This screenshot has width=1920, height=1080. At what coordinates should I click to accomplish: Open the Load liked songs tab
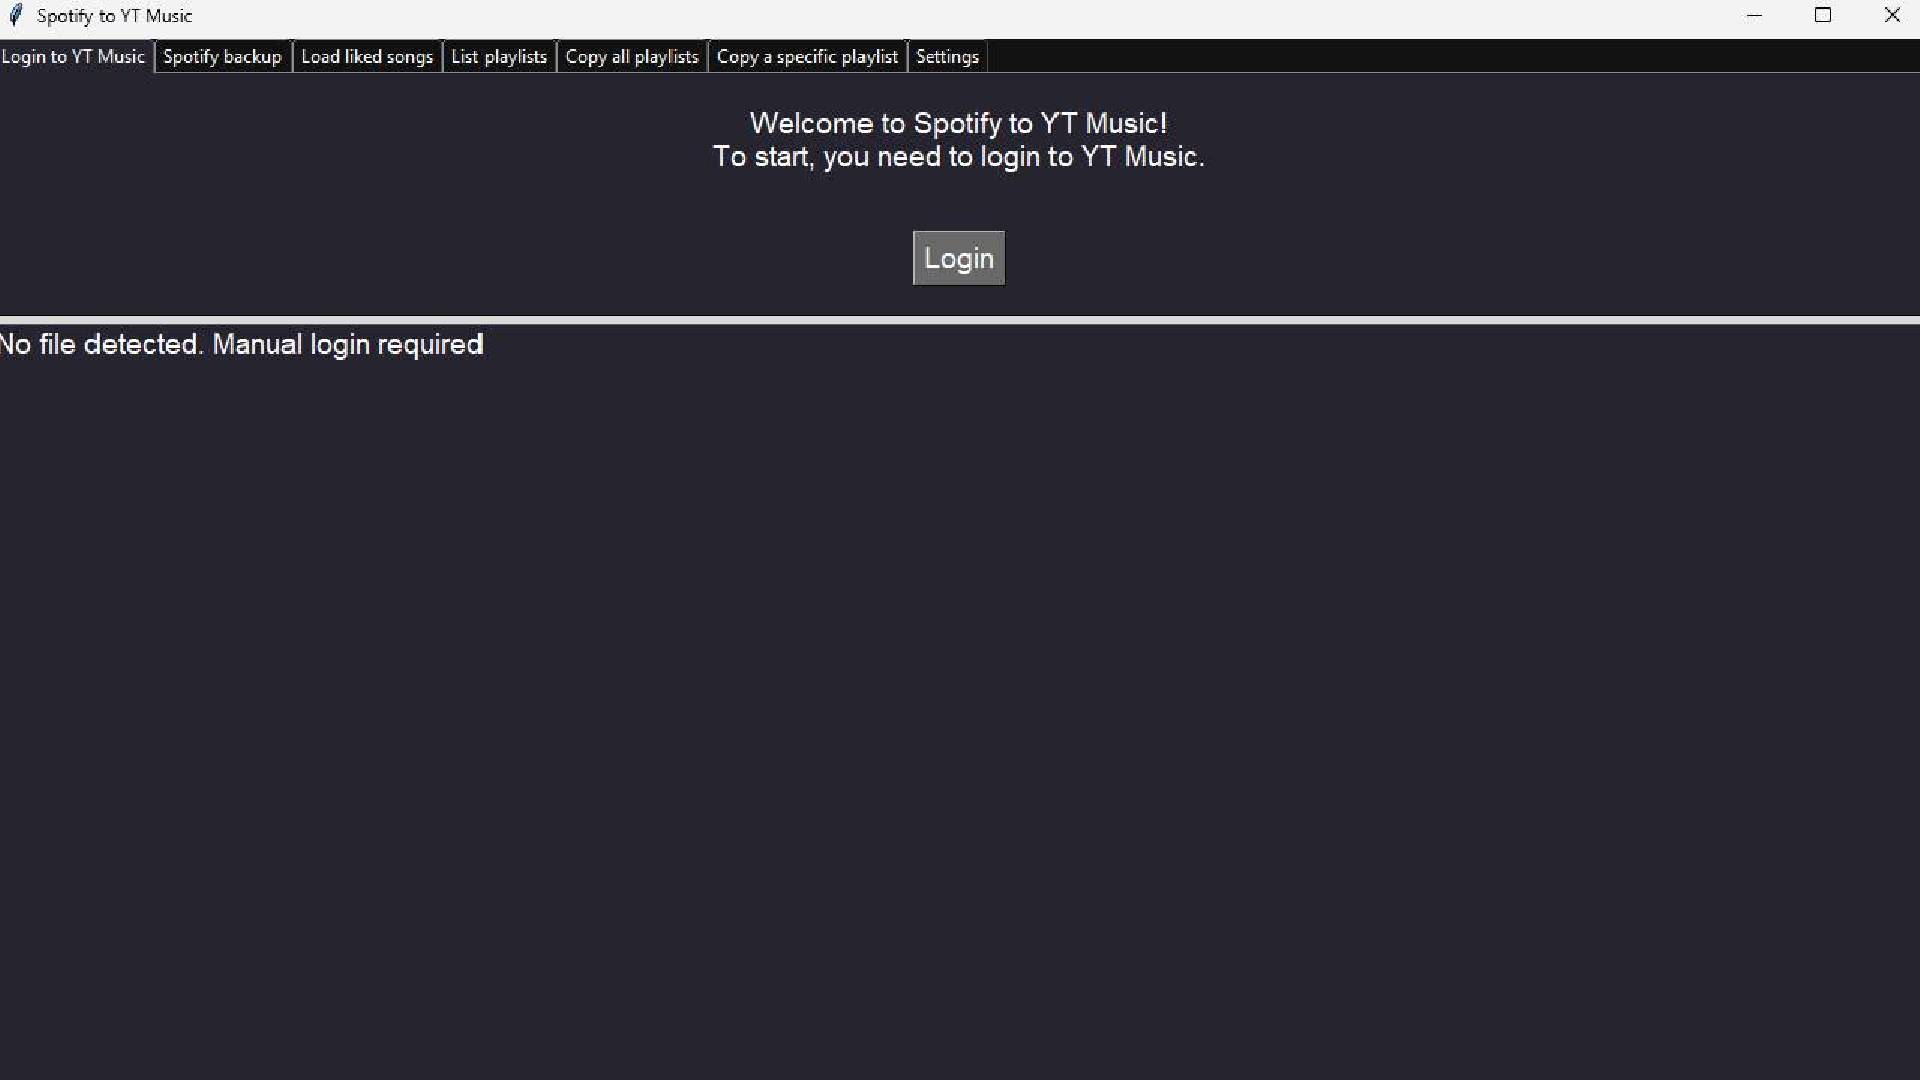pyautogui.click(x=367, y=57)
